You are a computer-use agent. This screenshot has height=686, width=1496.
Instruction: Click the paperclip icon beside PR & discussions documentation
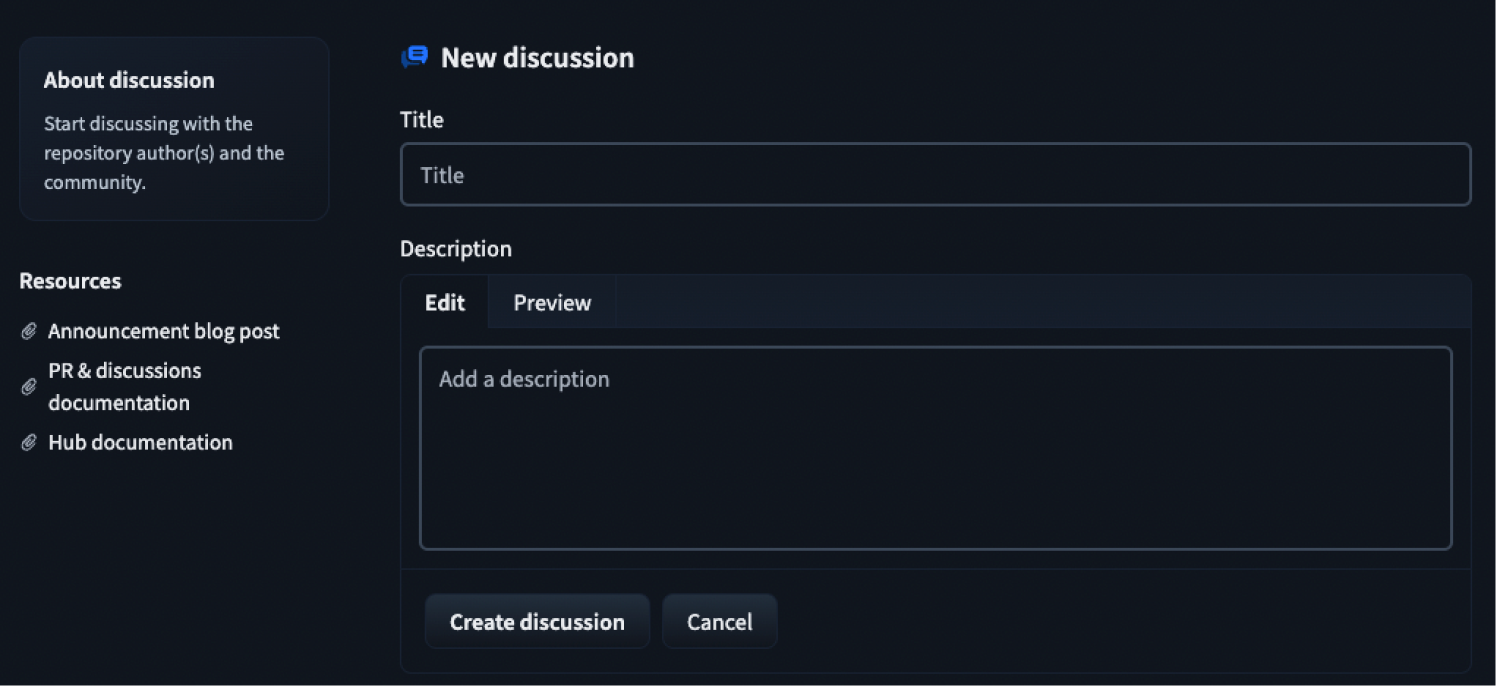[29, 387]
